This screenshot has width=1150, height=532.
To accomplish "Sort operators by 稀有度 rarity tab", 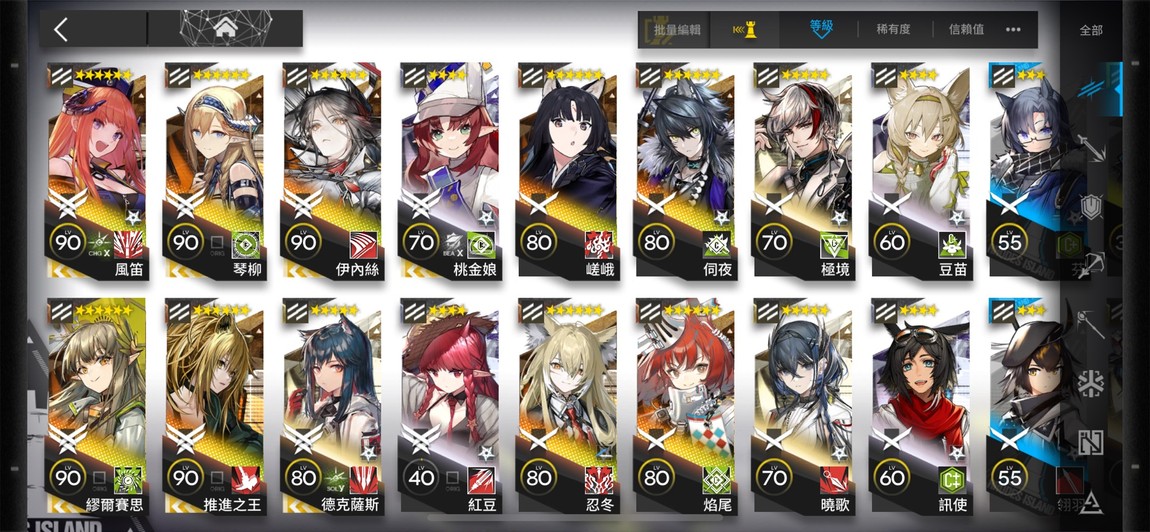I will (893, 30).
